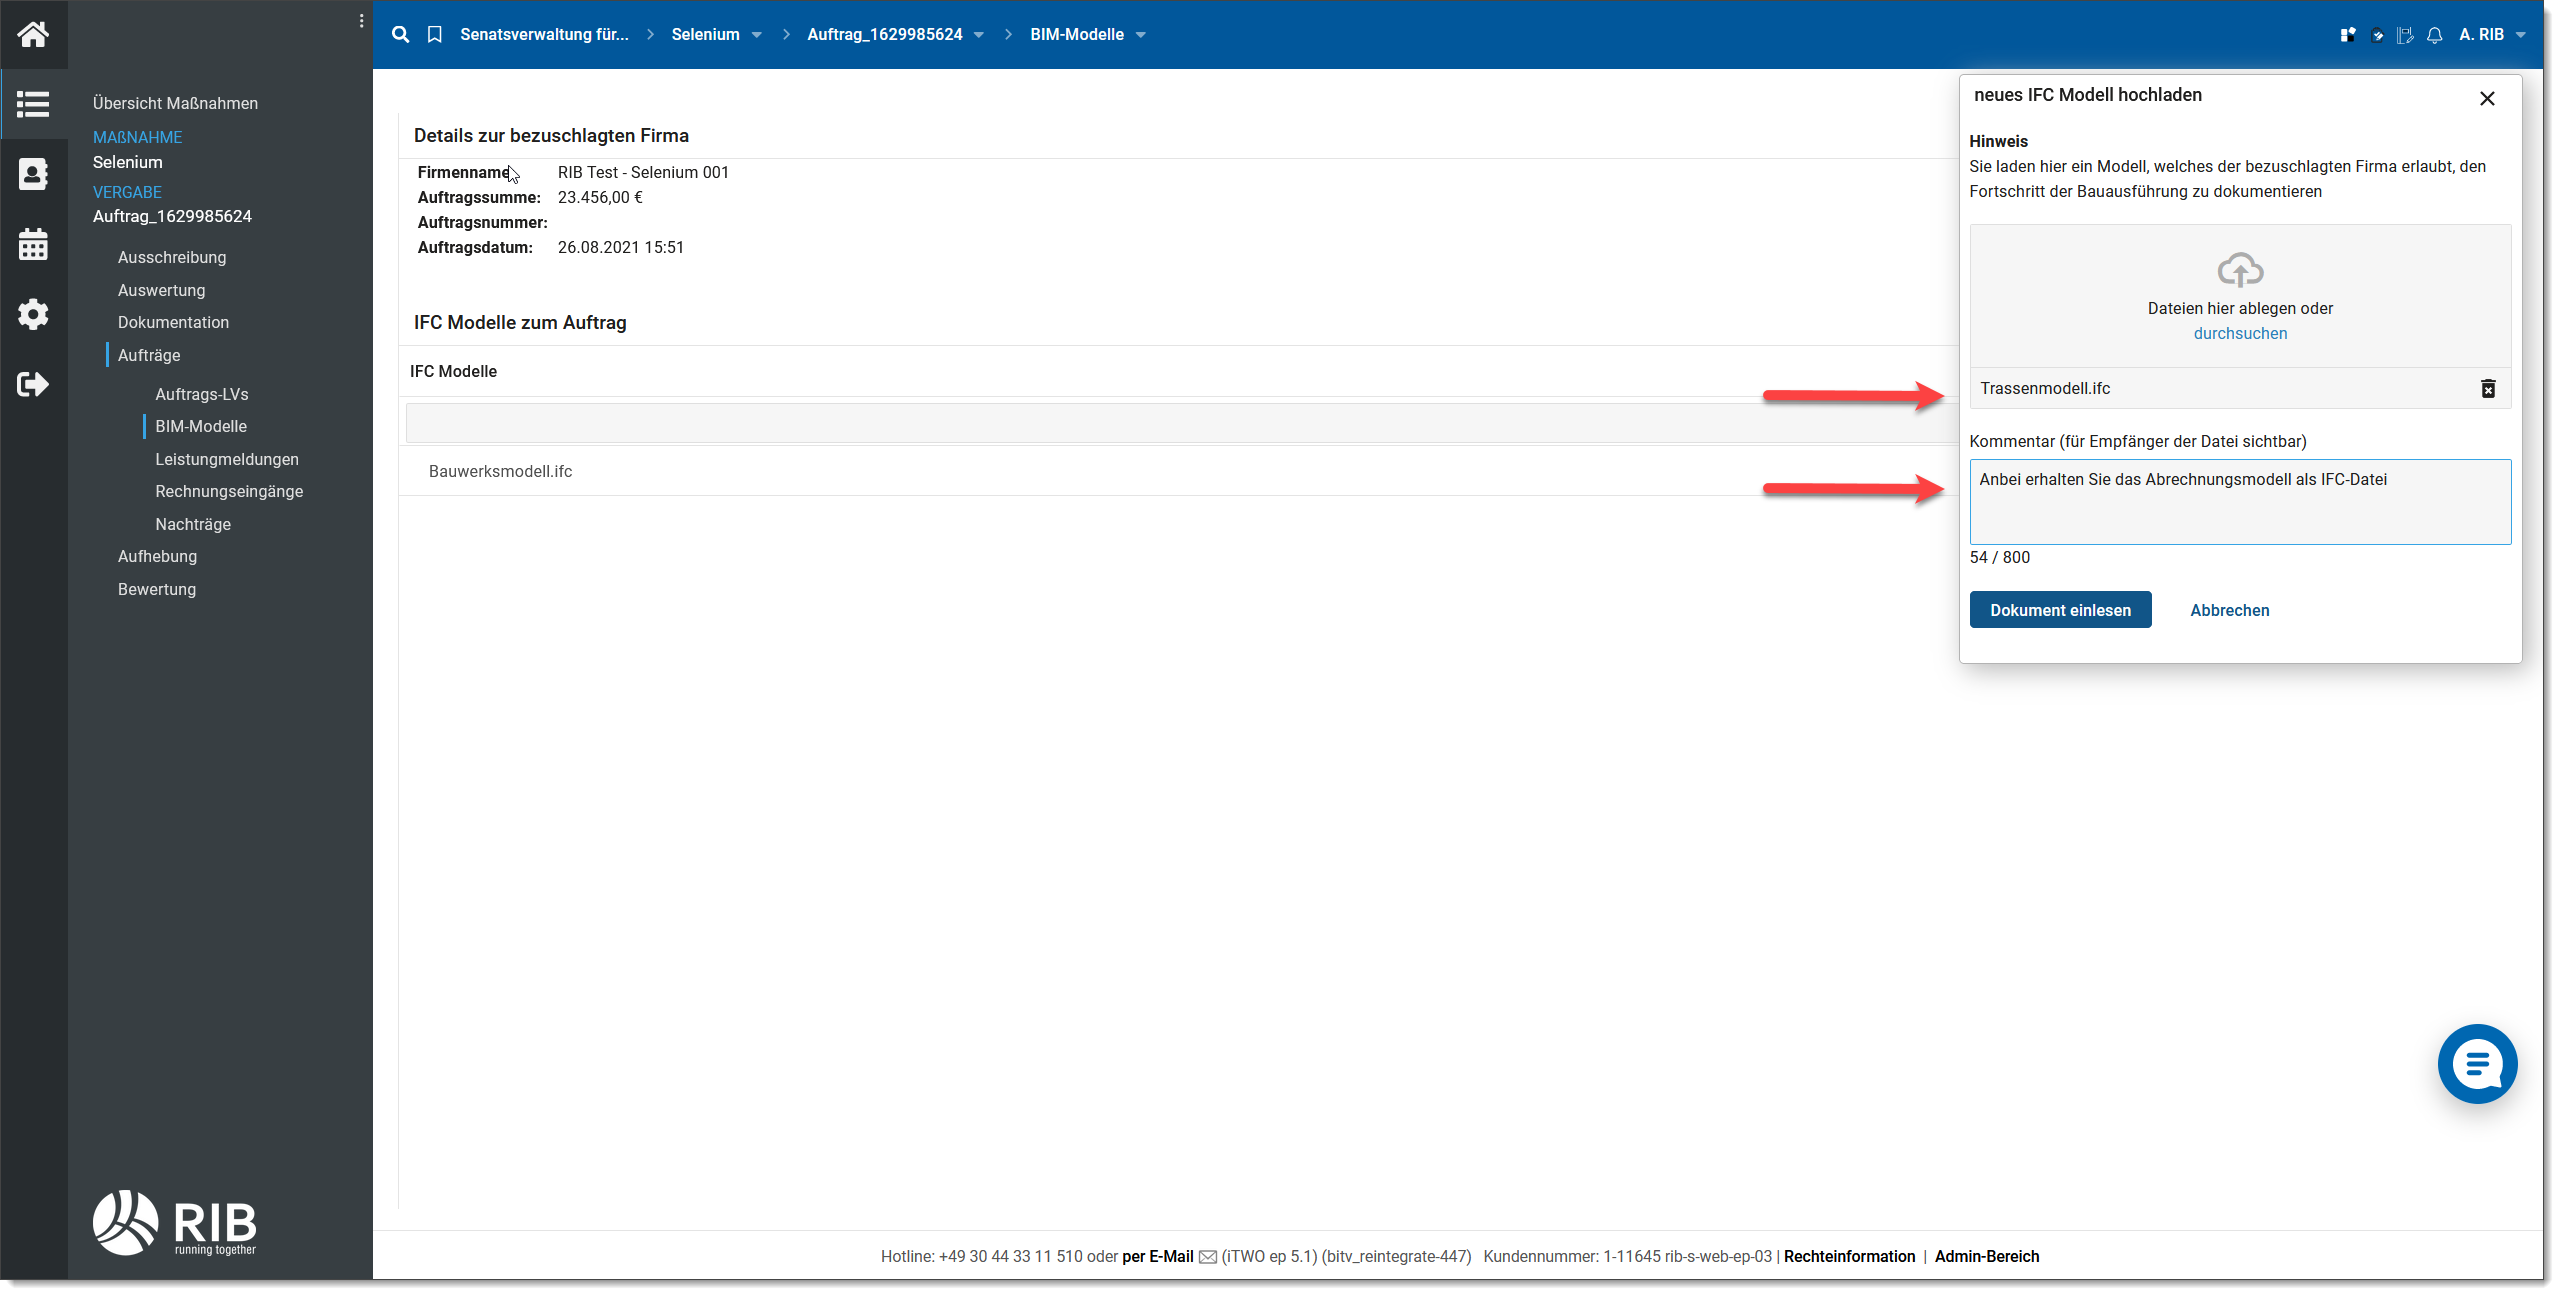Open Rechnungseingänge submenu item
The image size is (2559, 1295).
point(228,491)
